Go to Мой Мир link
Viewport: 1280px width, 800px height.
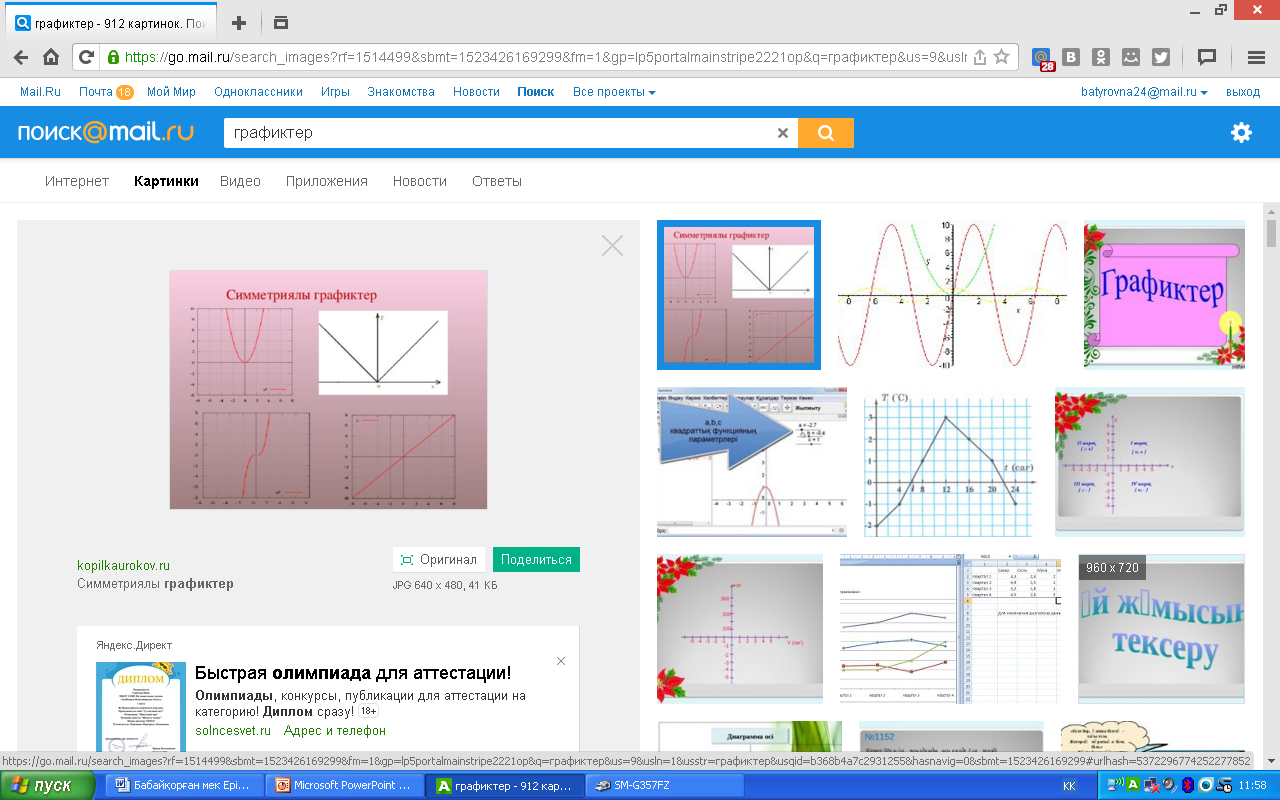click(171, 92)
